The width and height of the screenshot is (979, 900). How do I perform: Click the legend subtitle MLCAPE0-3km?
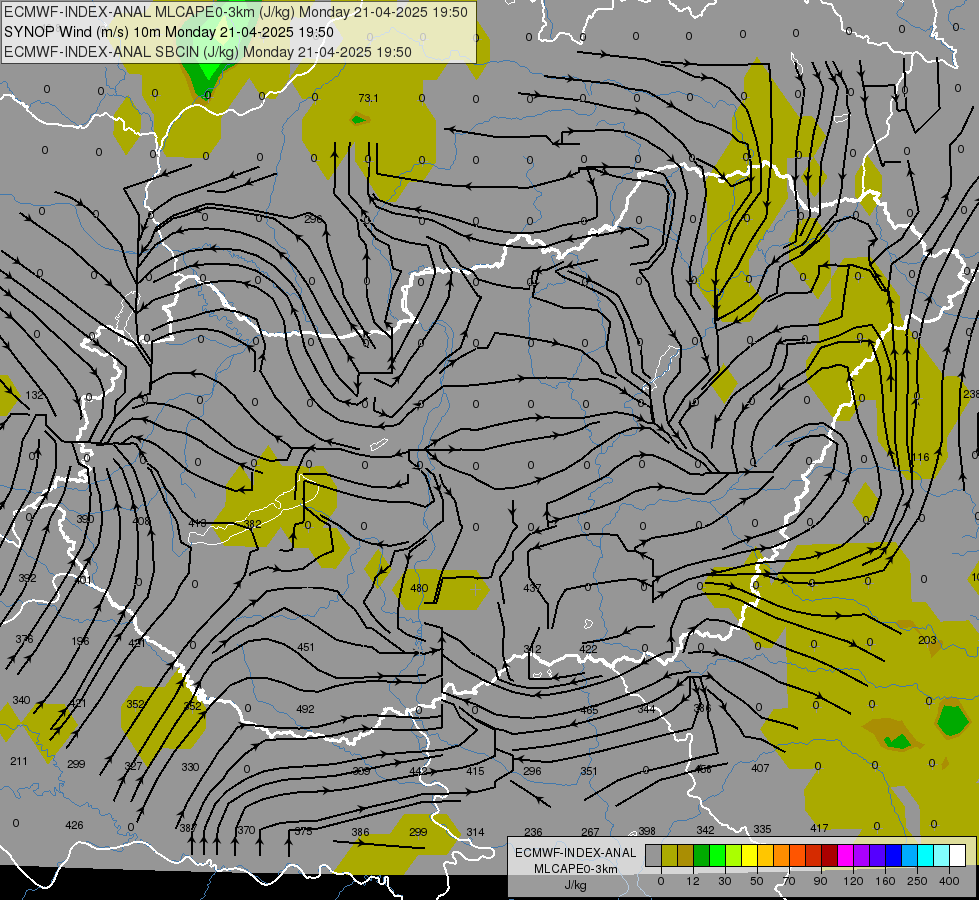pyautogui.click(x=576, y=869)
